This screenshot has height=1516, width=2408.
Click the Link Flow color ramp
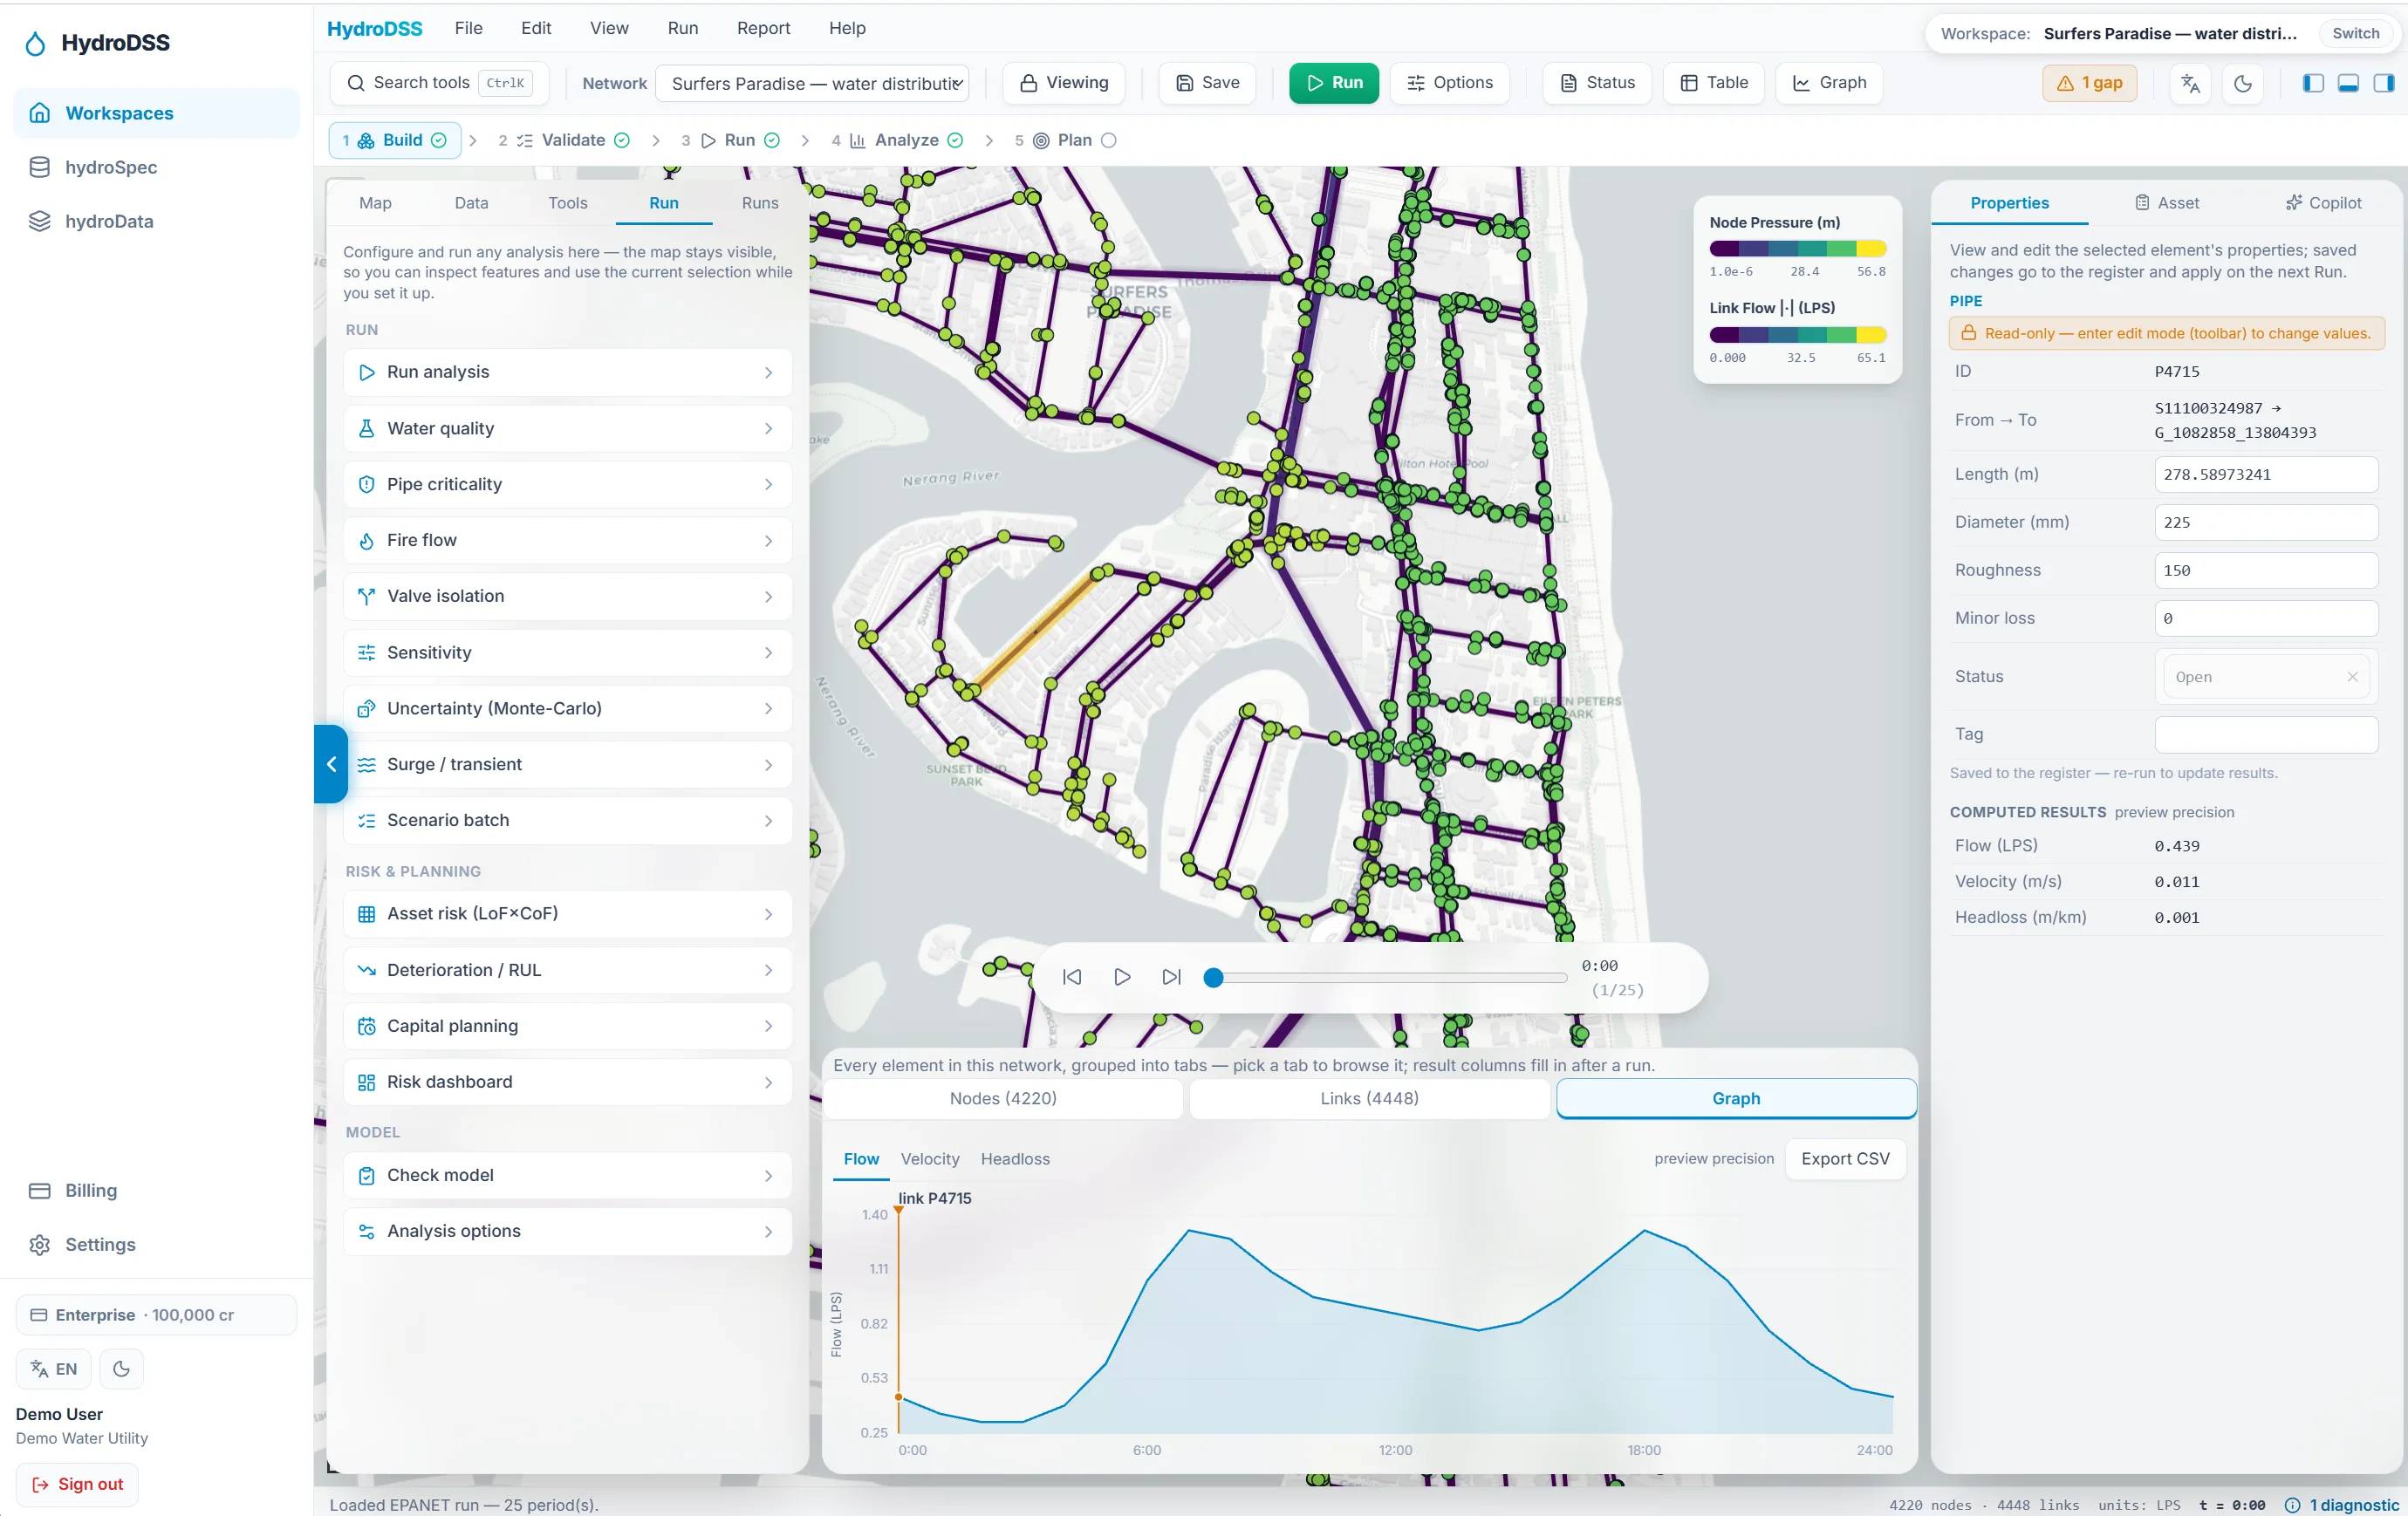(1797, 335)
